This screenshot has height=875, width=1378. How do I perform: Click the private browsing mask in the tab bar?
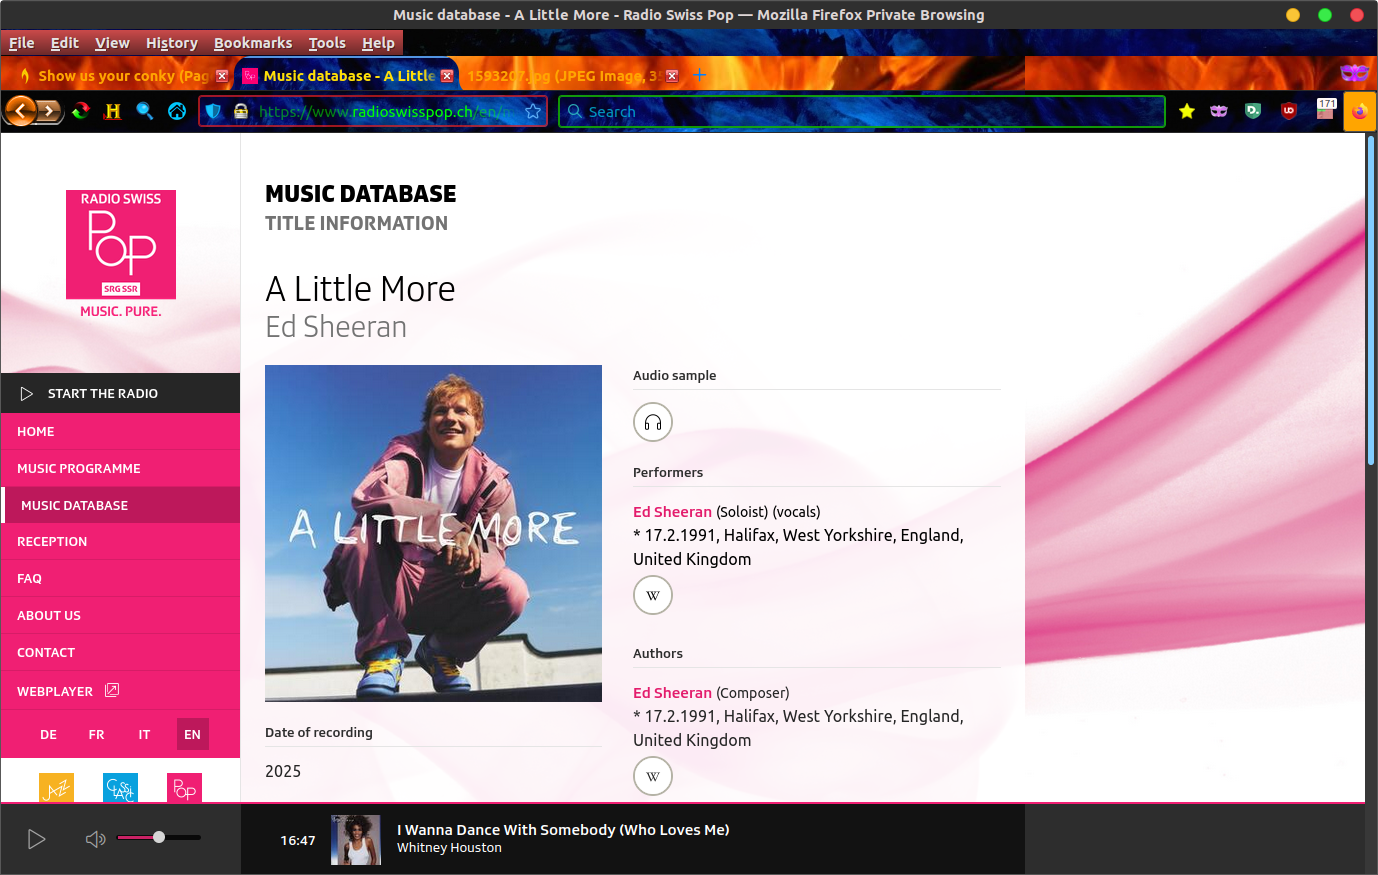coord(1354,73)
